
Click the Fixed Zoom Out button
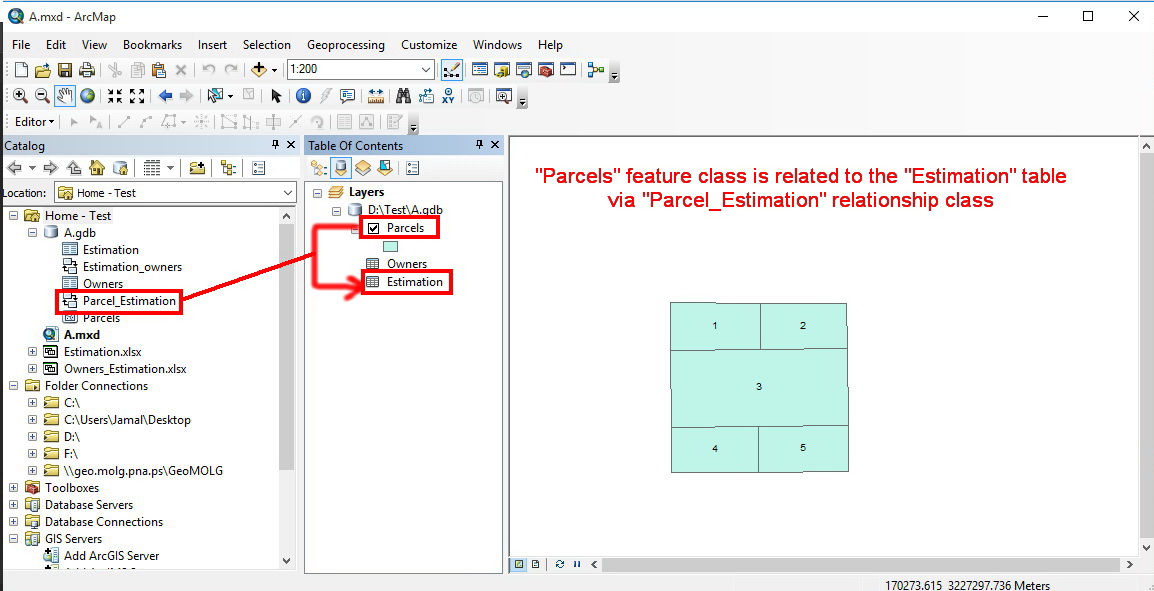(x=137, y=96)
